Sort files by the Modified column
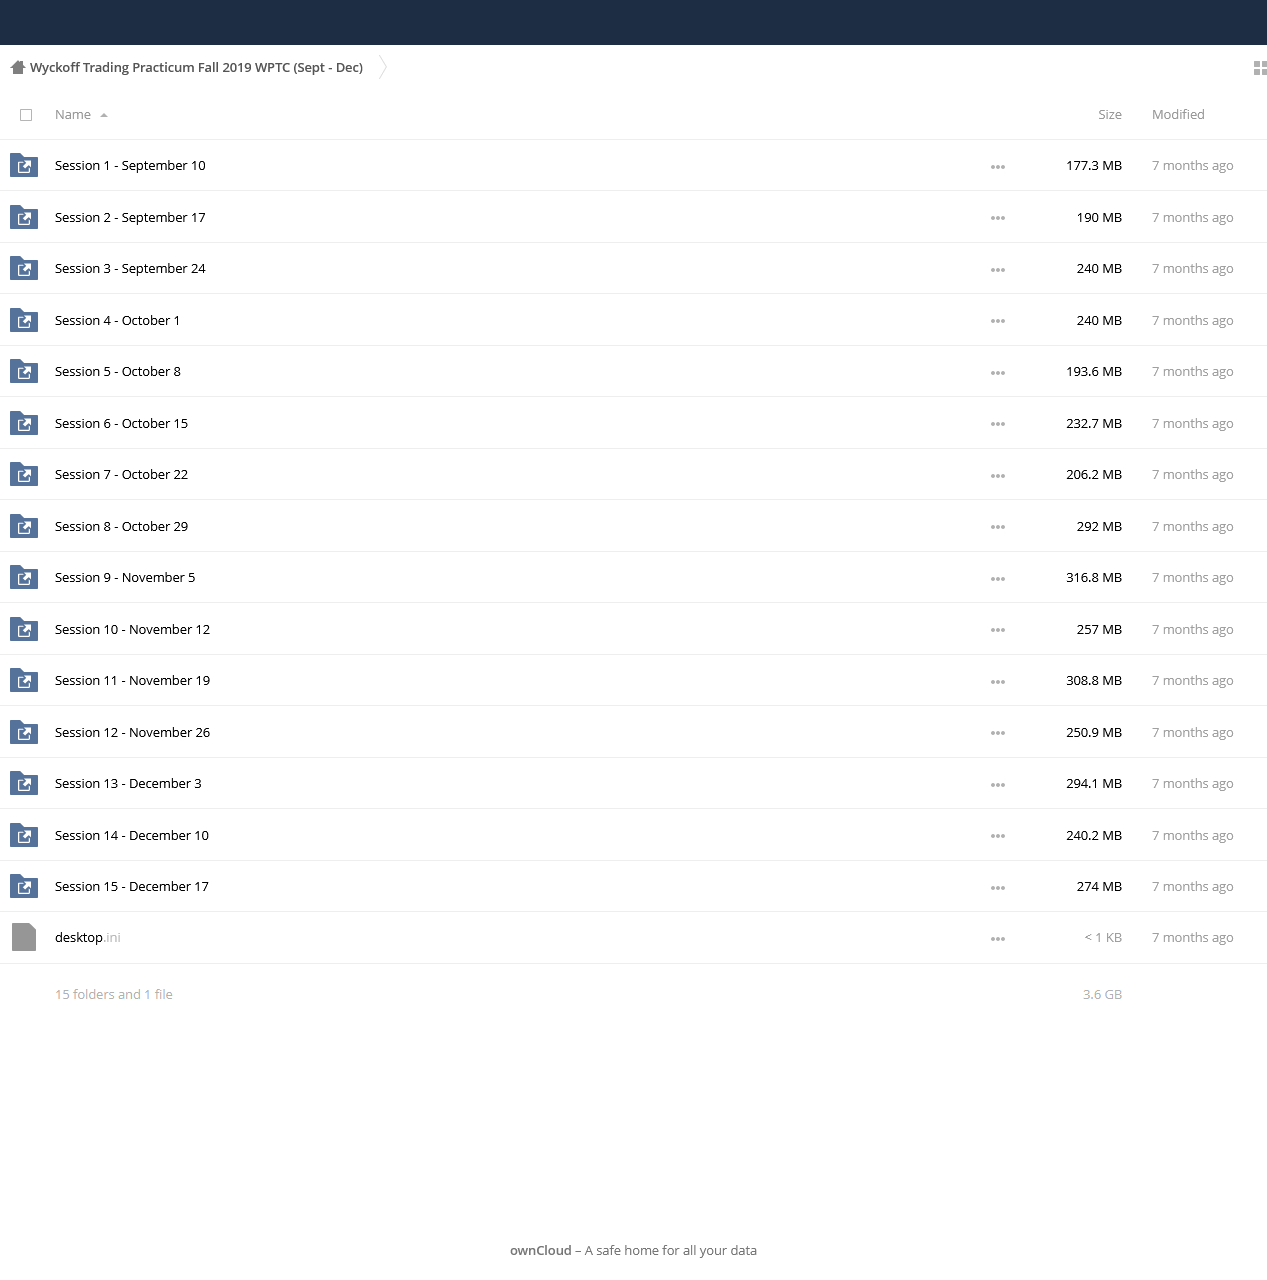This screenshot has height=1280, width=1267. click(x=1178, y=115)
